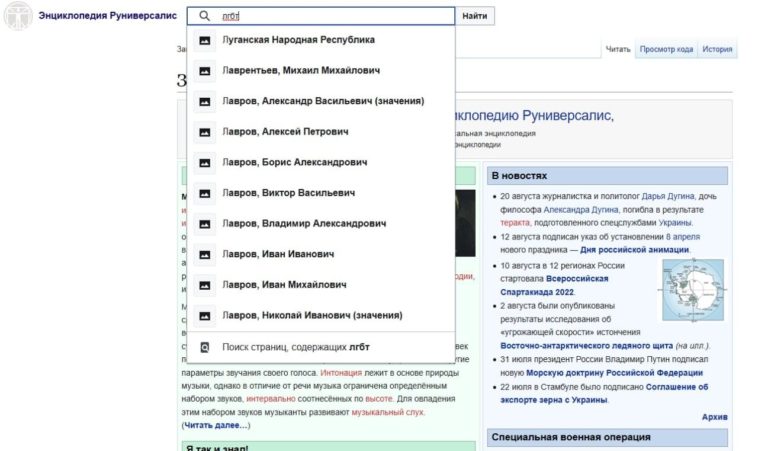
Task: Pick Лавров, Александр Васильевич (значения) suggestion
Action: pyautogui.click(x=322, y=101)
